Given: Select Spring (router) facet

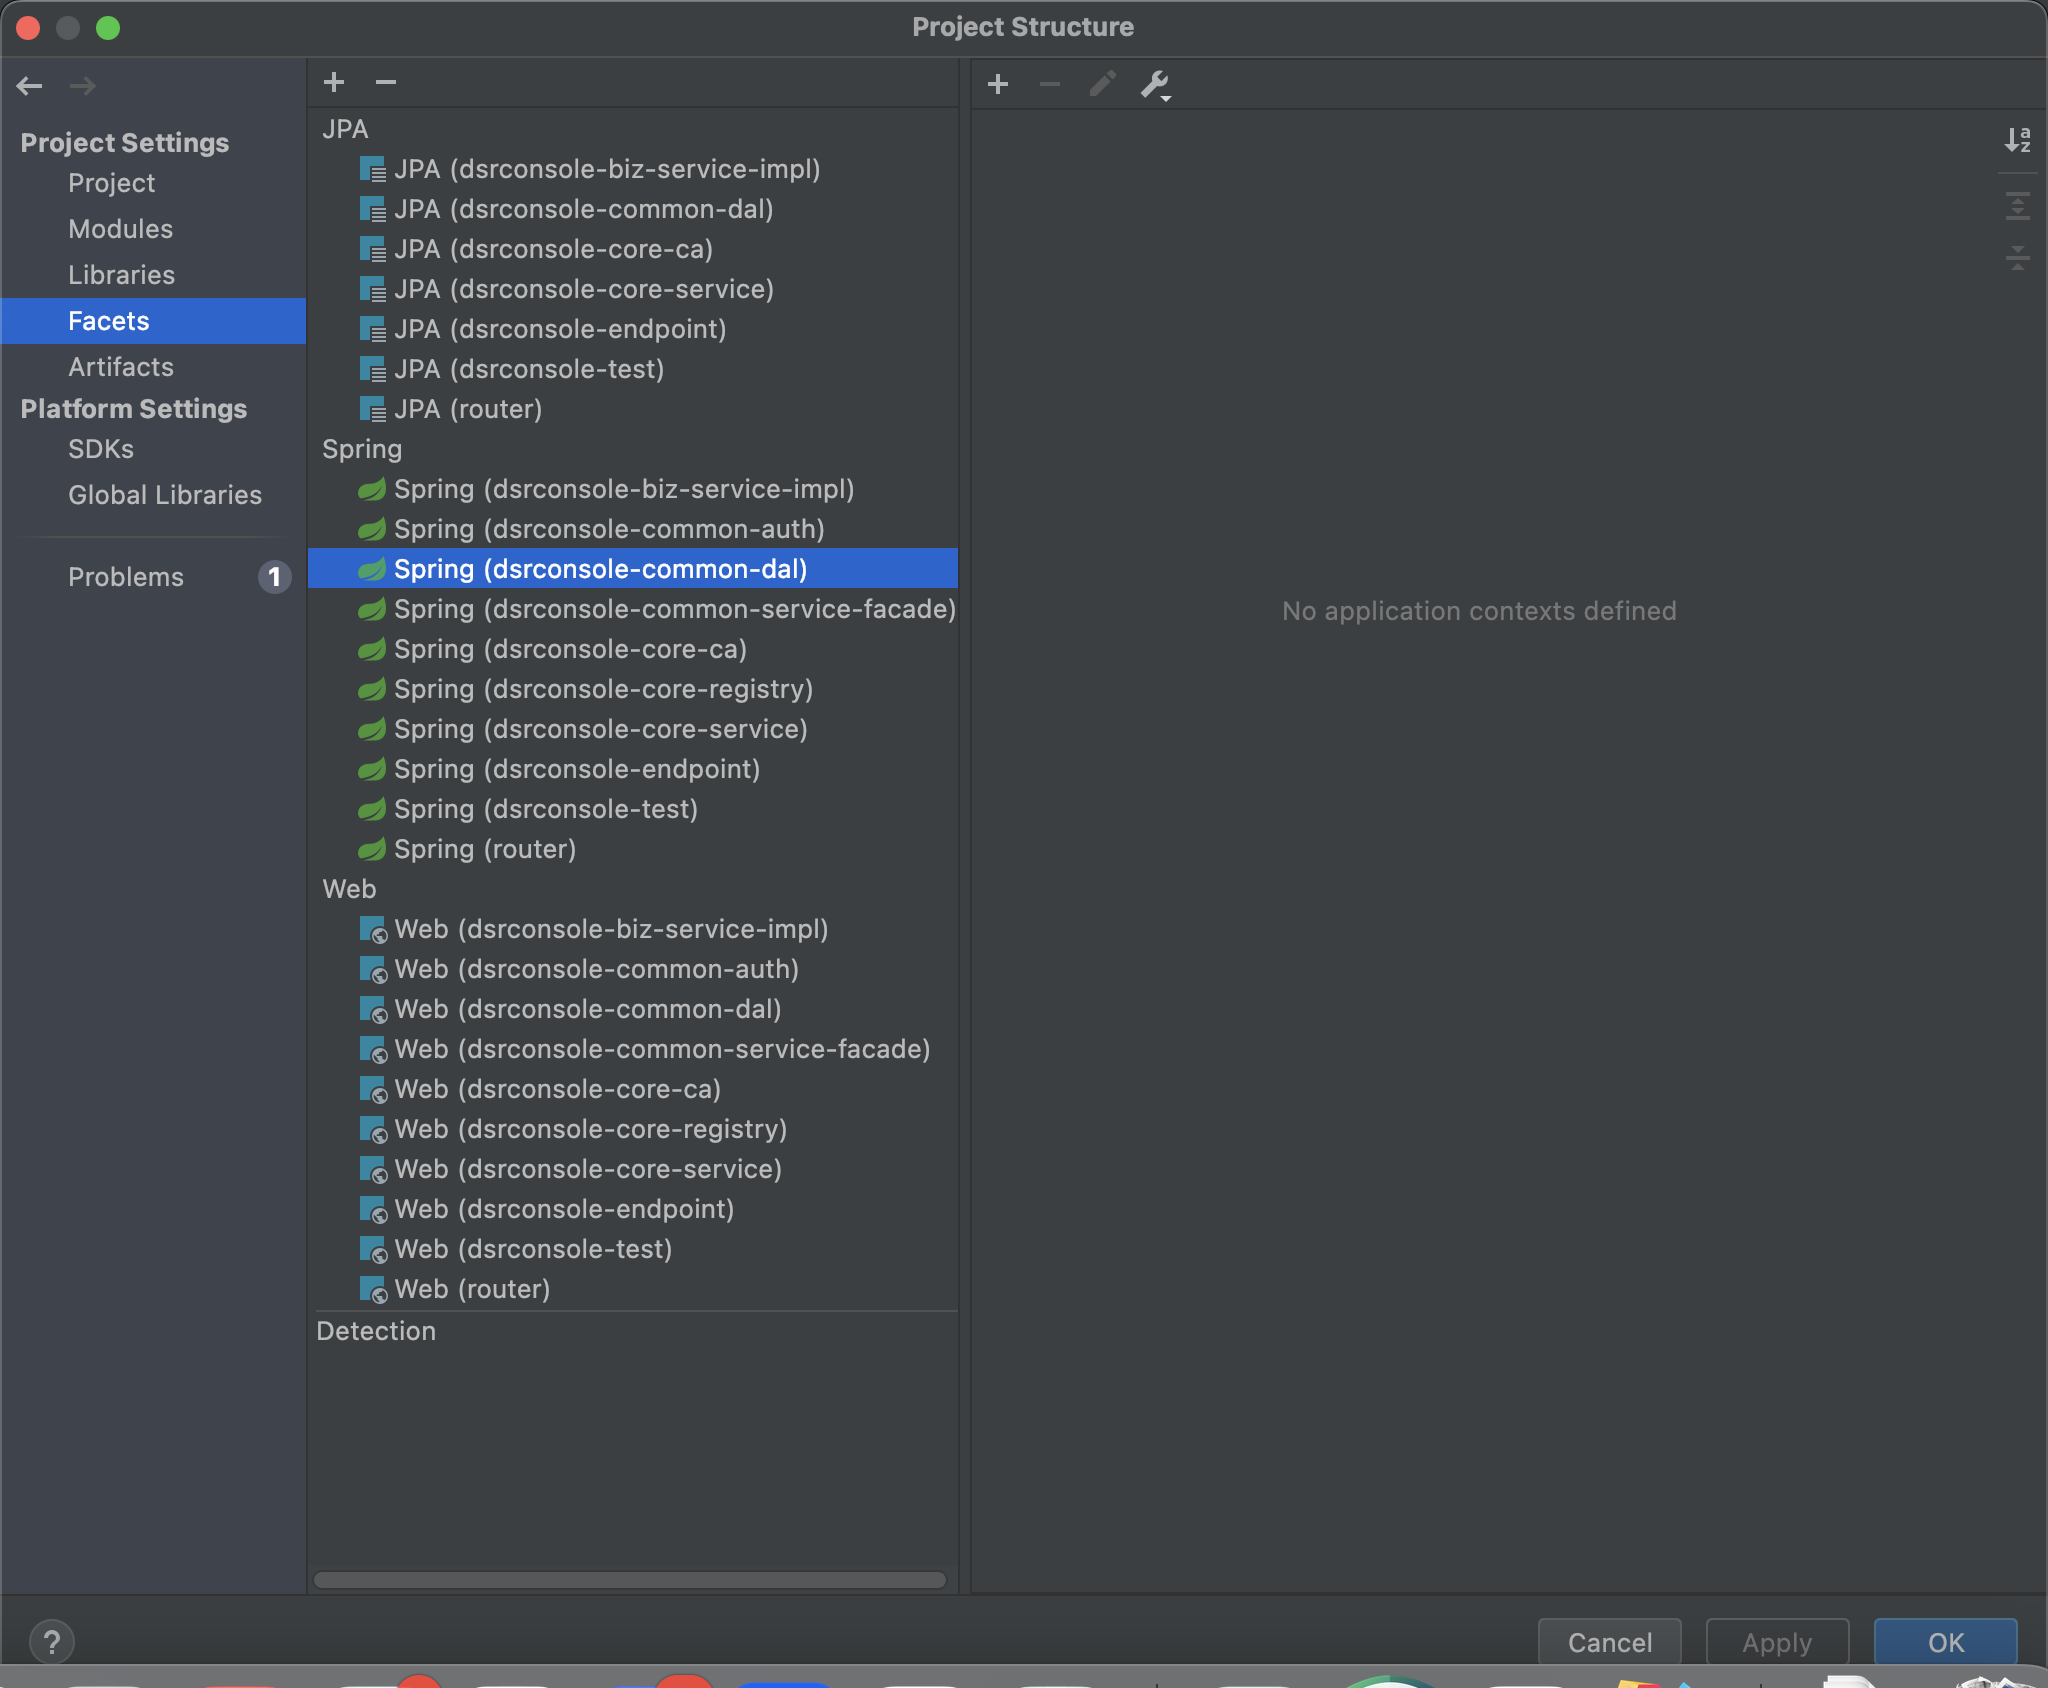Looking at the screenshot, I should click(484, 849).
